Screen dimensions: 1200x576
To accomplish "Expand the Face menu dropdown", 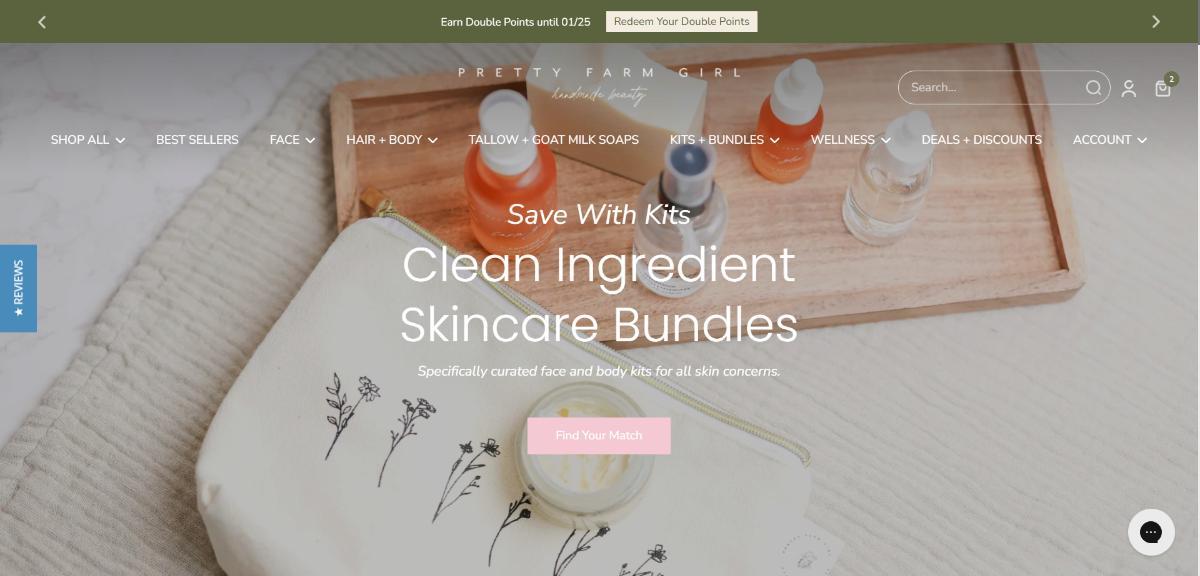I will [x=292, y=140].
